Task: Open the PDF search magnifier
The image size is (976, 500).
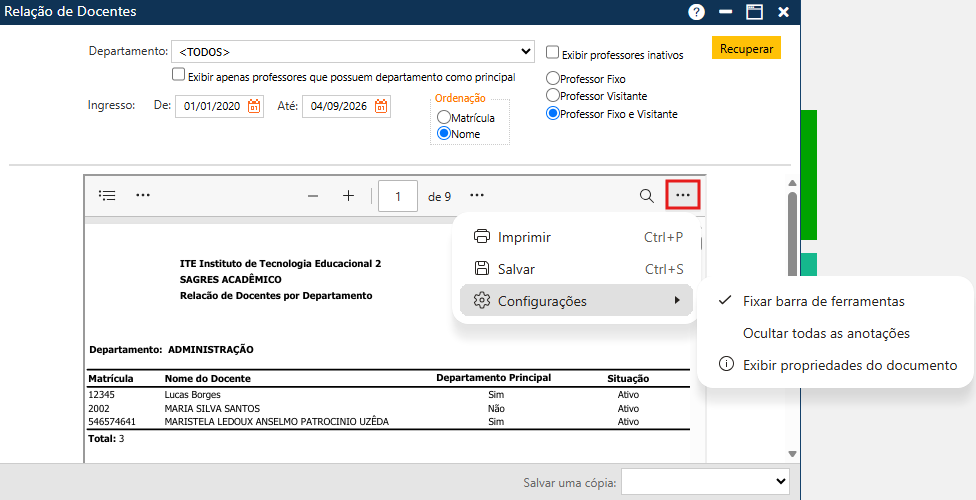Action: click(647, 196)
